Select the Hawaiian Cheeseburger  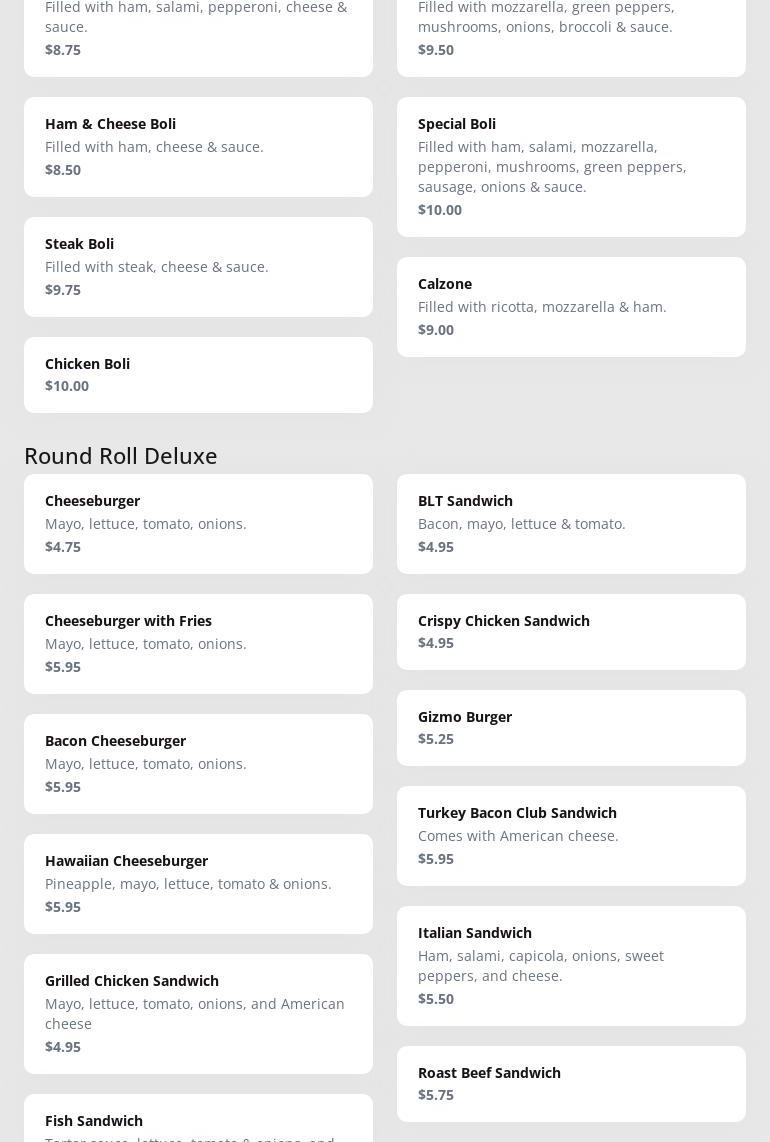(x=198, y=884)
